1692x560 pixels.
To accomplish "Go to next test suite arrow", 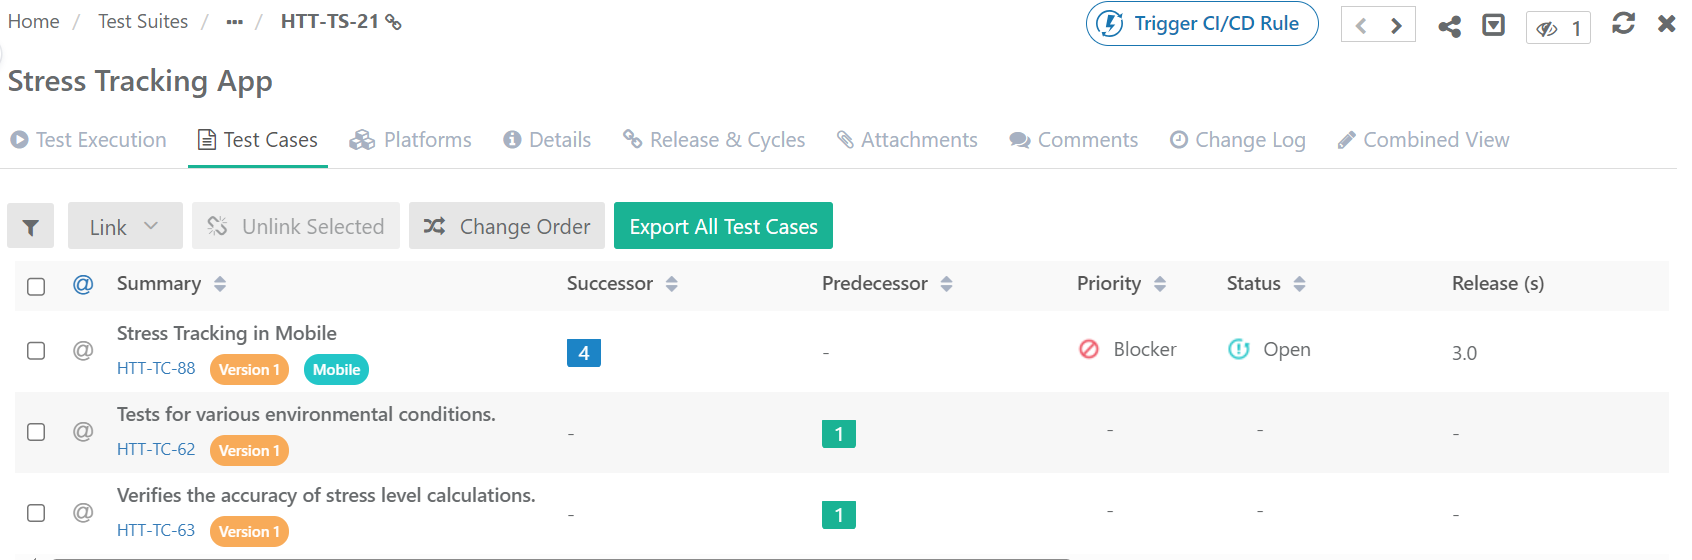I will click(1396, 26).
